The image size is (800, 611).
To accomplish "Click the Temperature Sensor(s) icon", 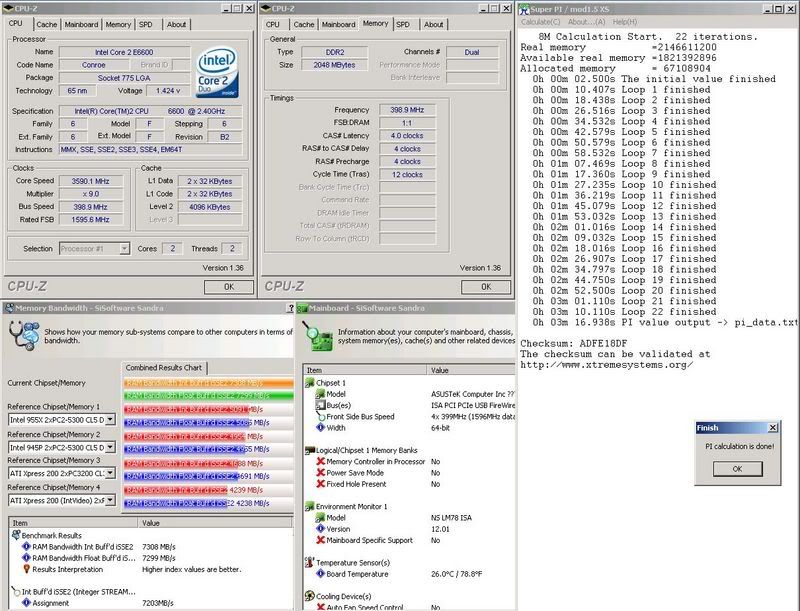I will click(x=309, y=563).
